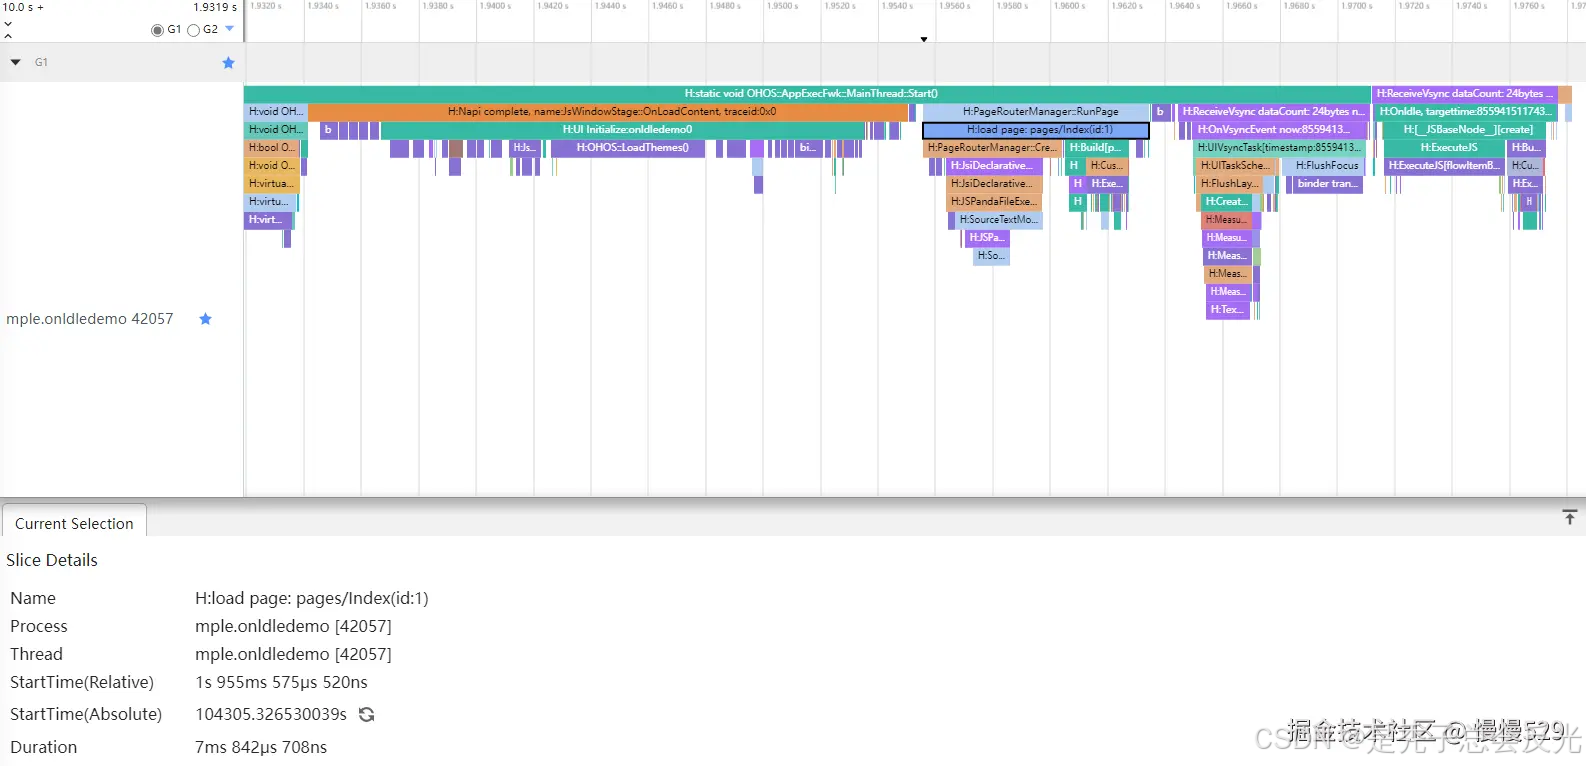Select the G1 radio button
Viewport: 1586px width, 766px height.
tap(157, 30)
